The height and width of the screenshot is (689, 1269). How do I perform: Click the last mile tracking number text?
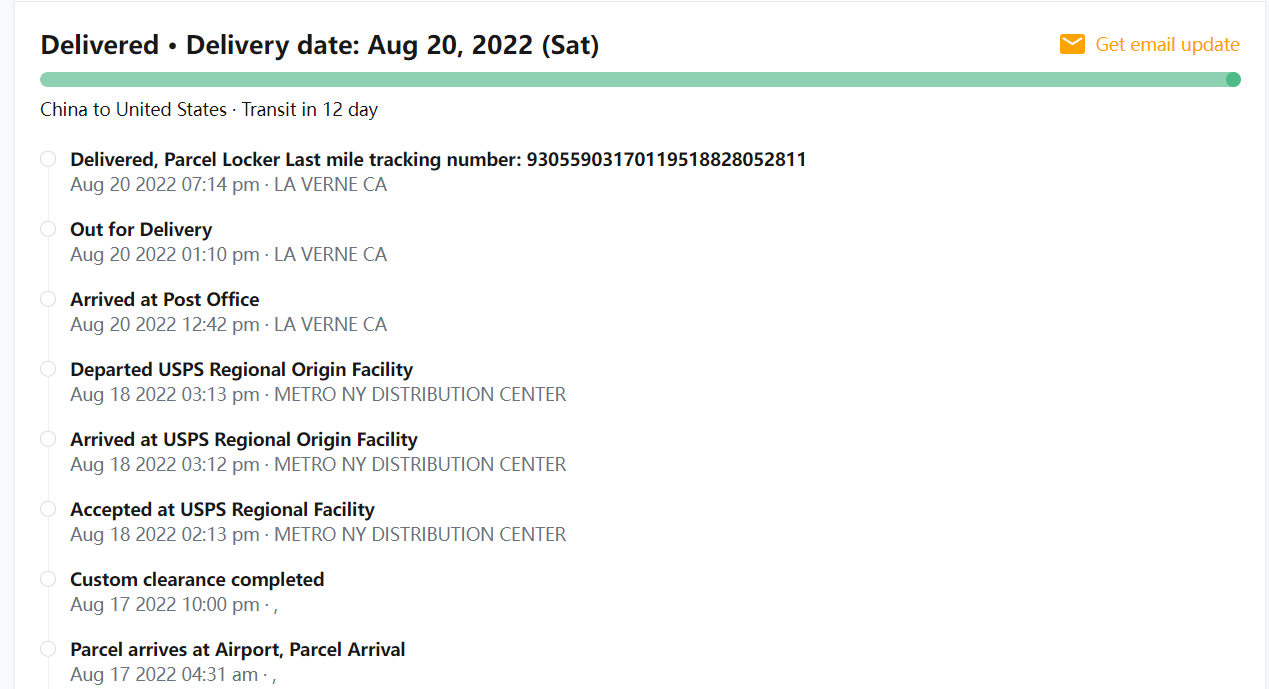(666, 160)
